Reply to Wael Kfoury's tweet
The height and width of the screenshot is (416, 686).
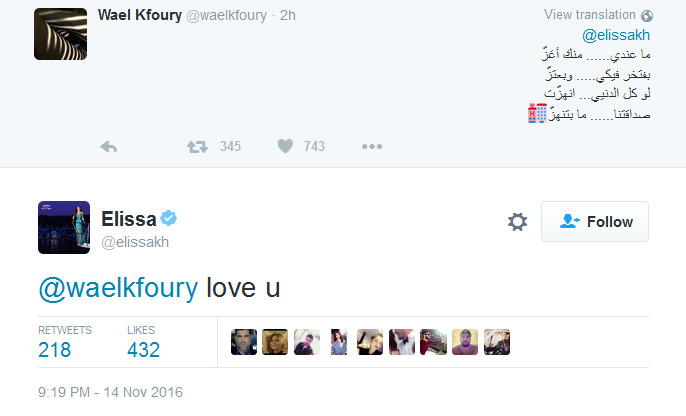pyautogui.click(x=110, y=146)
